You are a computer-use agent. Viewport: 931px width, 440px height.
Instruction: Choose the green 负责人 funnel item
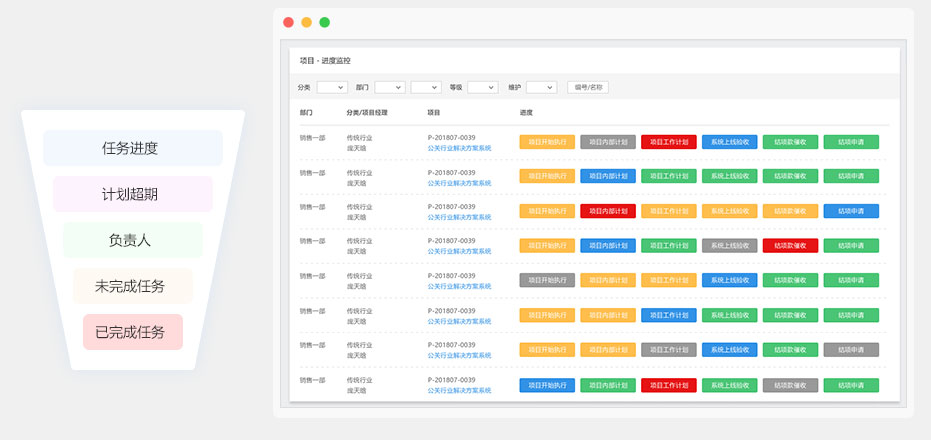(132, 240)
